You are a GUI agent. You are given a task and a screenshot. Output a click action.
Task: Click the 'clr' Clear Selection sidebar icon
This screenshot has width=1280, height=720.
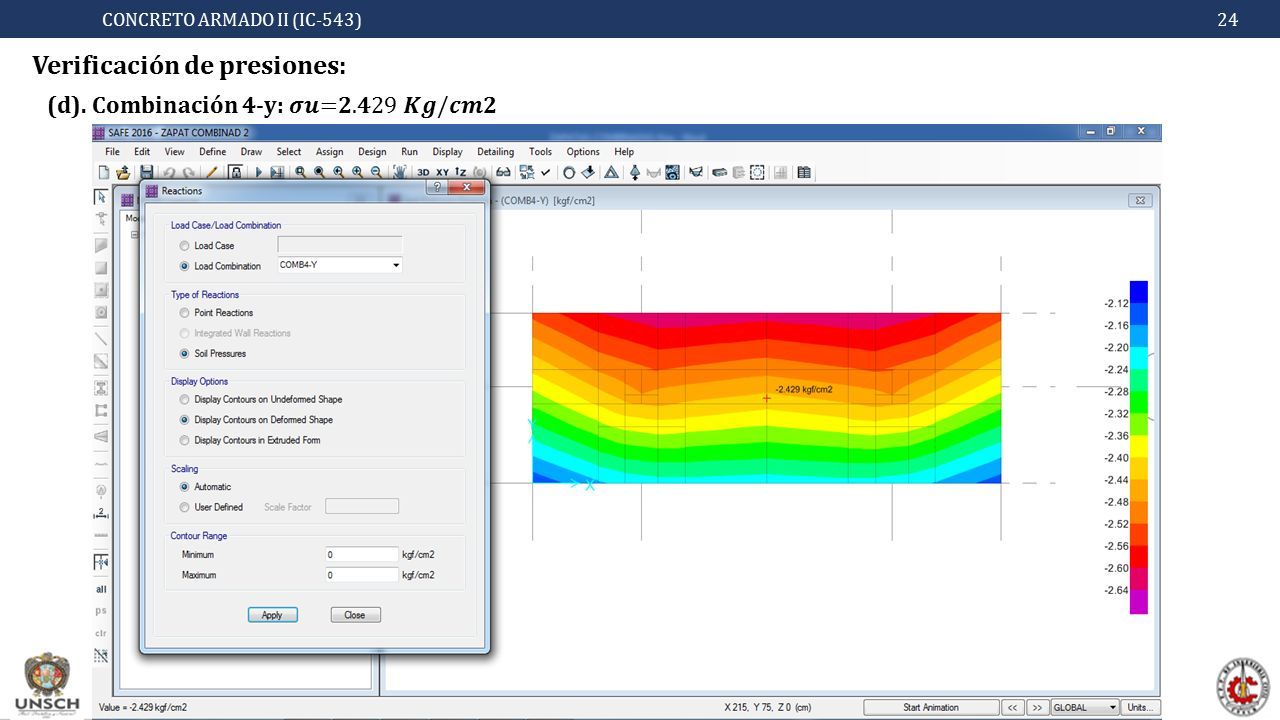coord(101,633)
